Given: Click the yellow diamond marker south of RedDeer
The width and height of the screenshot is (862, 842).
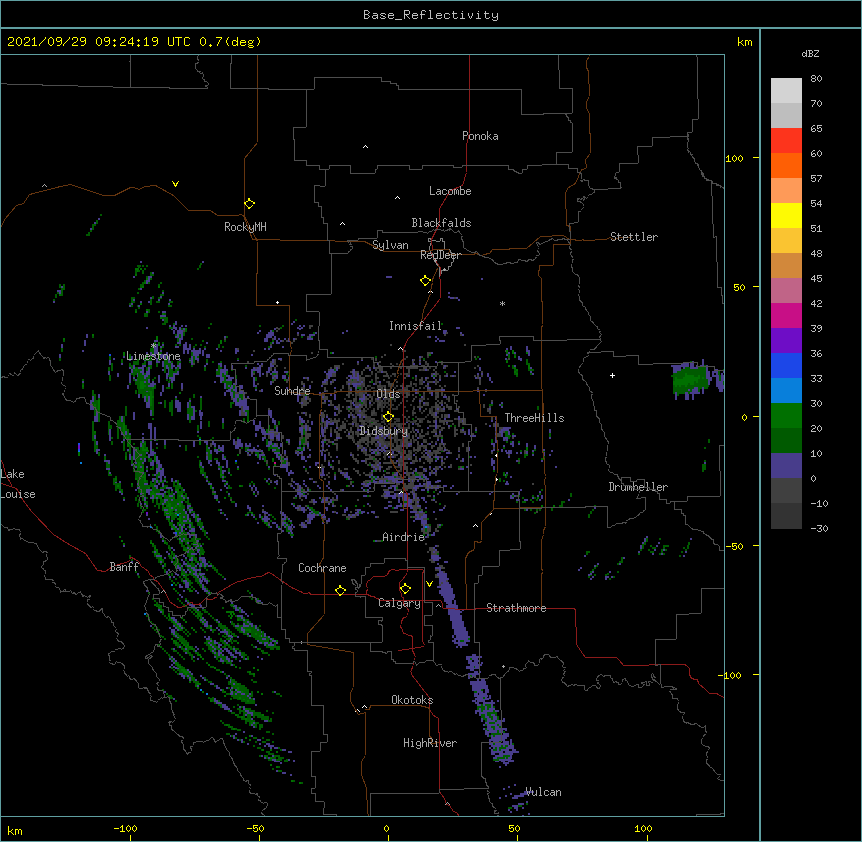Looking at the screenshot, I should (425, 281).
